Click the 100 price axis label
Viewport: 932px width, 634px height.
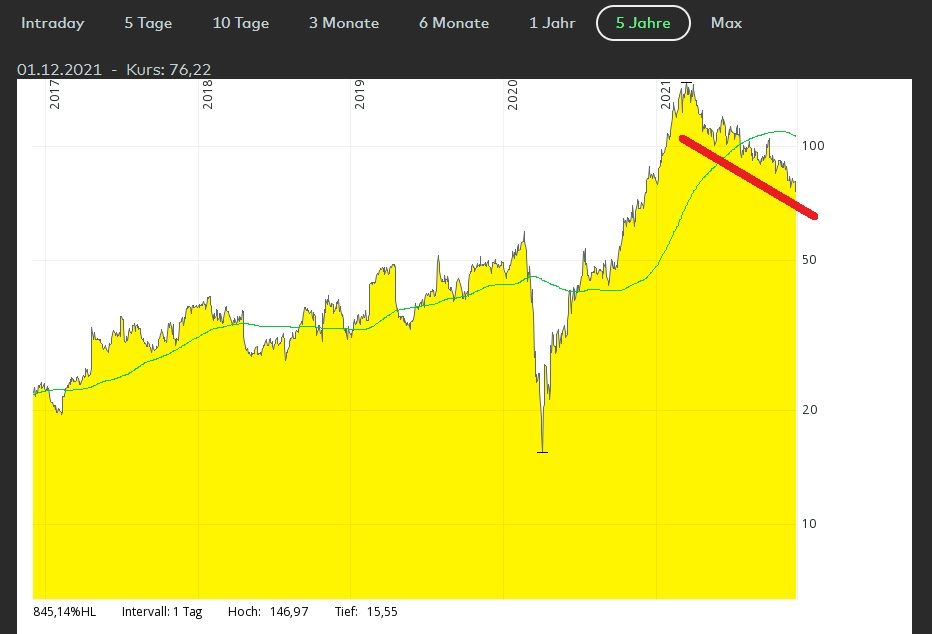pos(813,146)
